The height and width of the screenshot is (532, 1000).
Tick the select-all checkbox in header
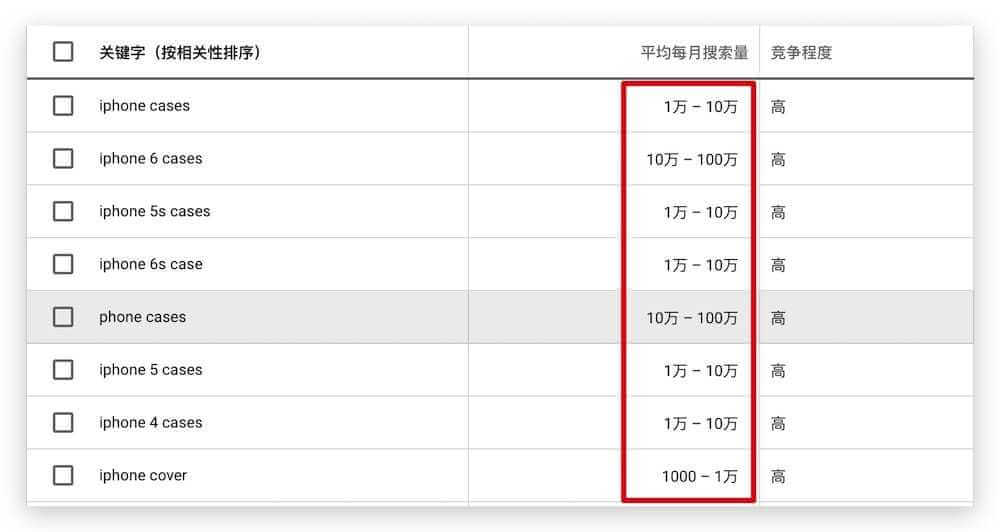pyautogui.click(x=63, y=52)
